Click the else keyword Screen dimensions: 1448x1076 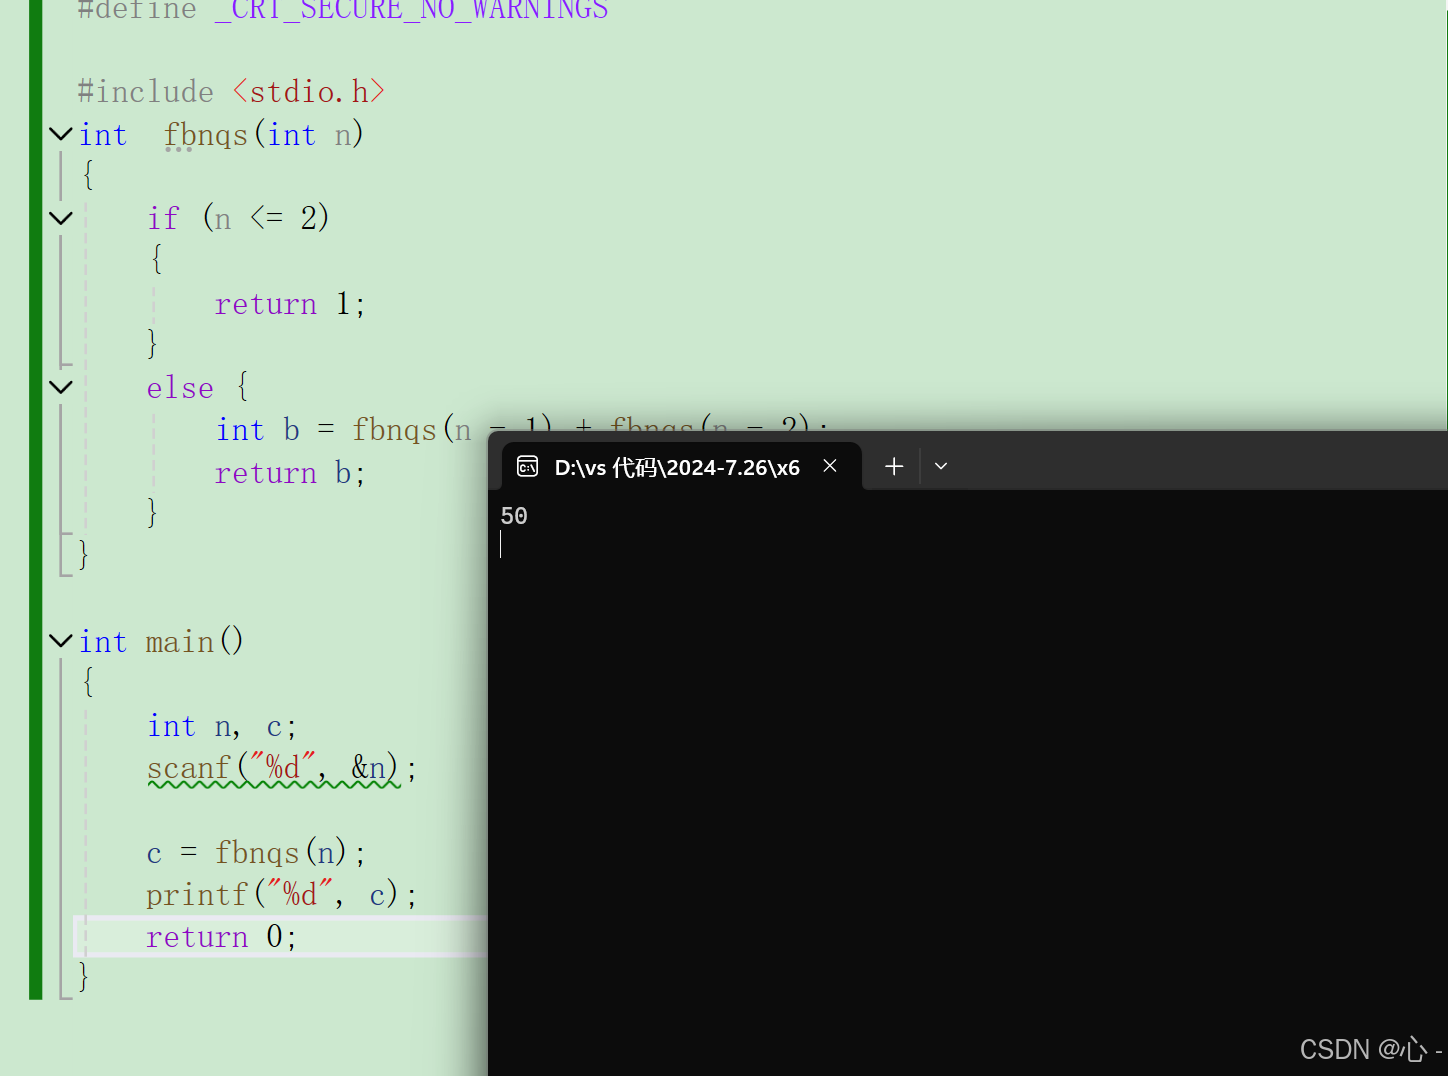click(x=180, y=388)
